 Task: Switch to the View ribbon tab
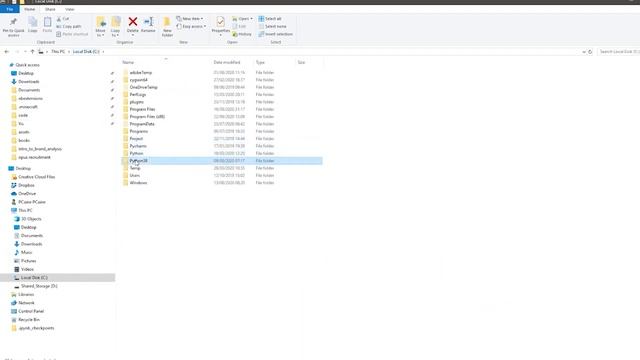[x=70, y=9]
